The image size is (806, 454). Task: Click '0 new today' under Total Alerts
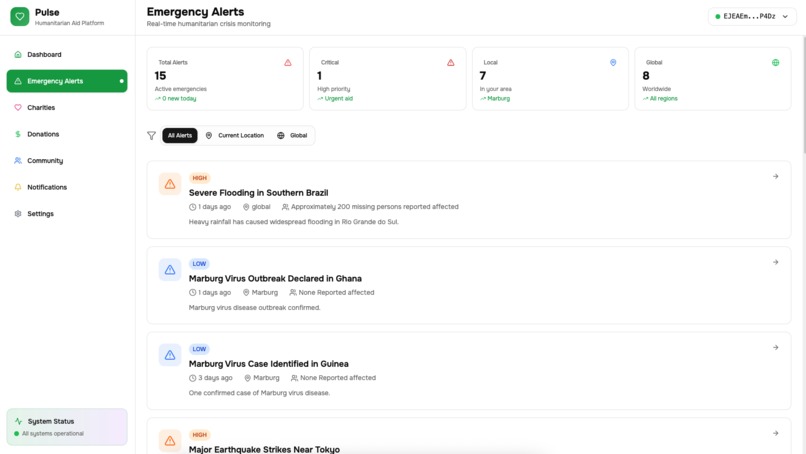click(179, 99)
